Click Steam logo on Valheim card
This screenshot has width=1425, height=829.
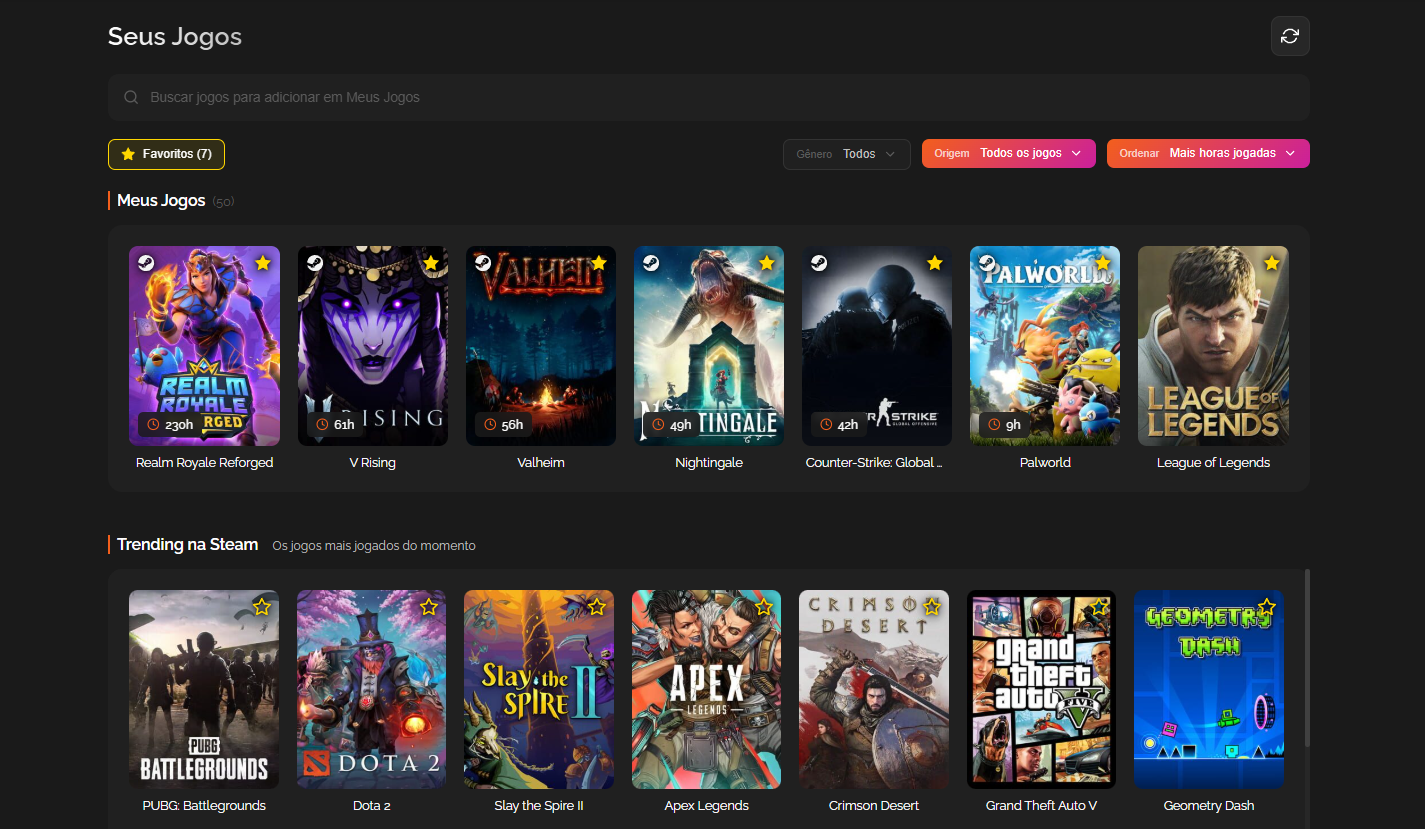pyautogui.click(x=483, y=263)
